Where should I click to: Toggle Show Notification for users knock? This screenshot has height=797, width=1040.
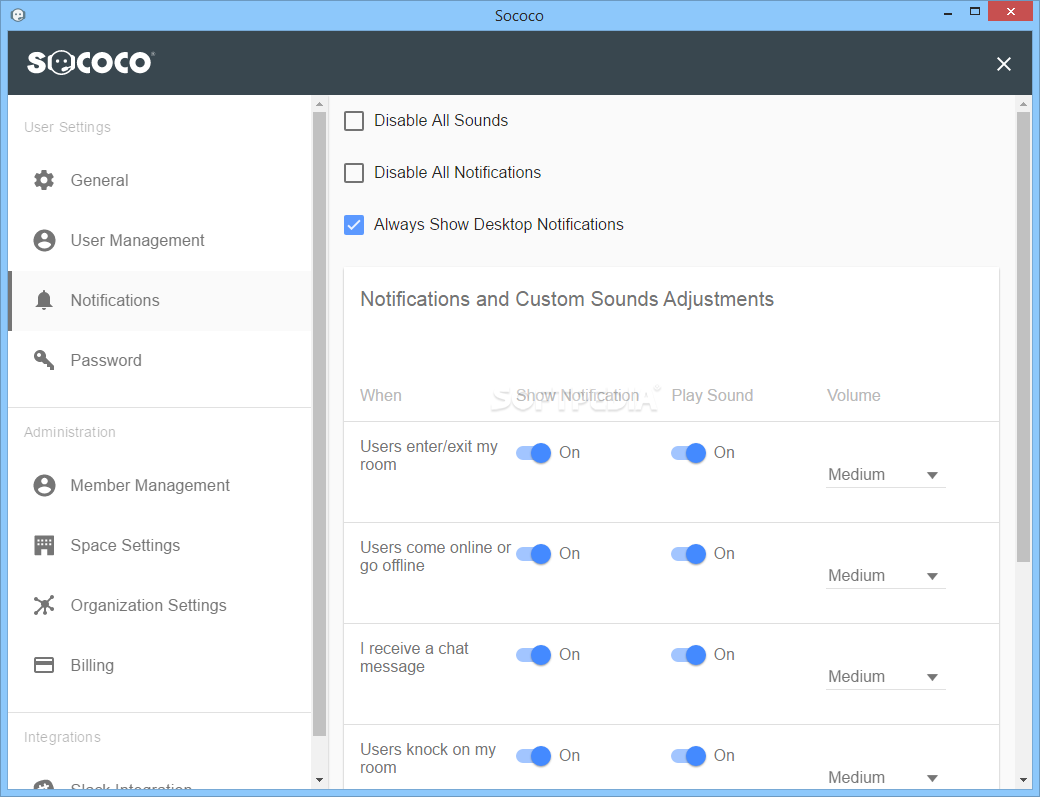point(534,756)
